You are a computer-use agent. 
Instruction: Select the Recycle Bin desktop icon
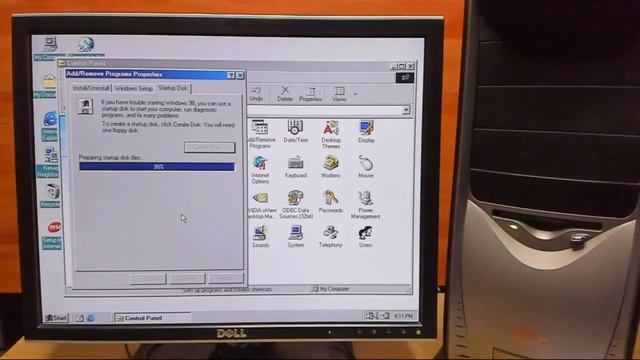51,195
